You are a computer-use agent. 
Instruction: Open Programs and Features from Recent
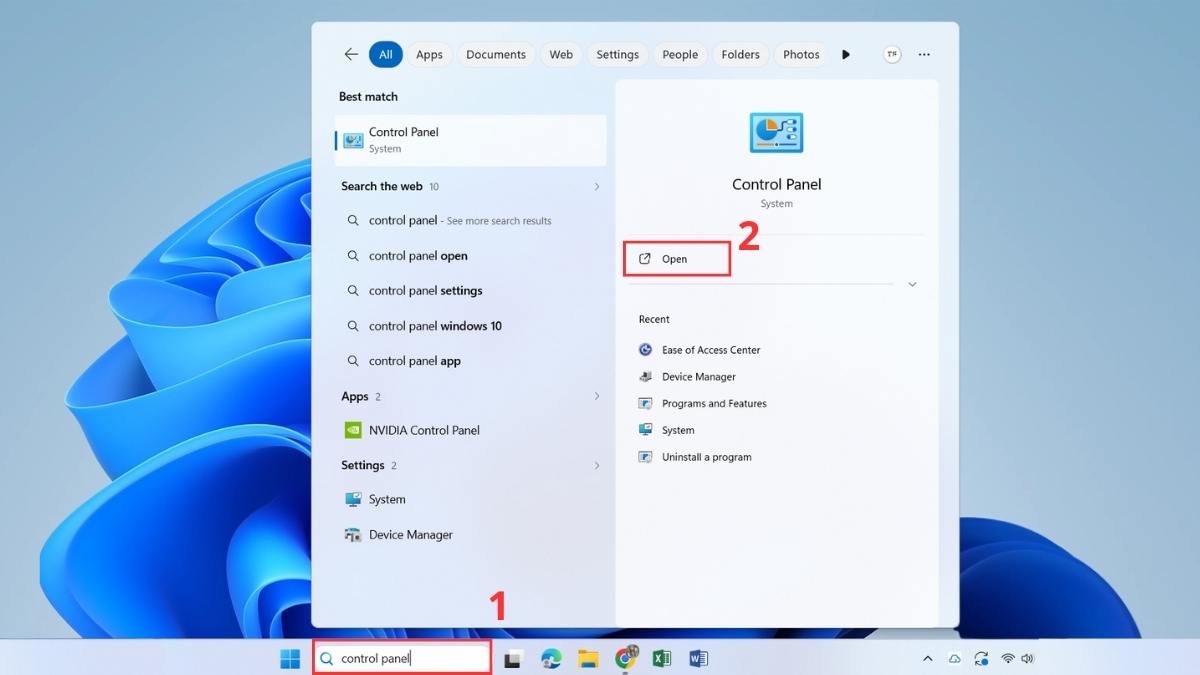[x=714, y=403]
